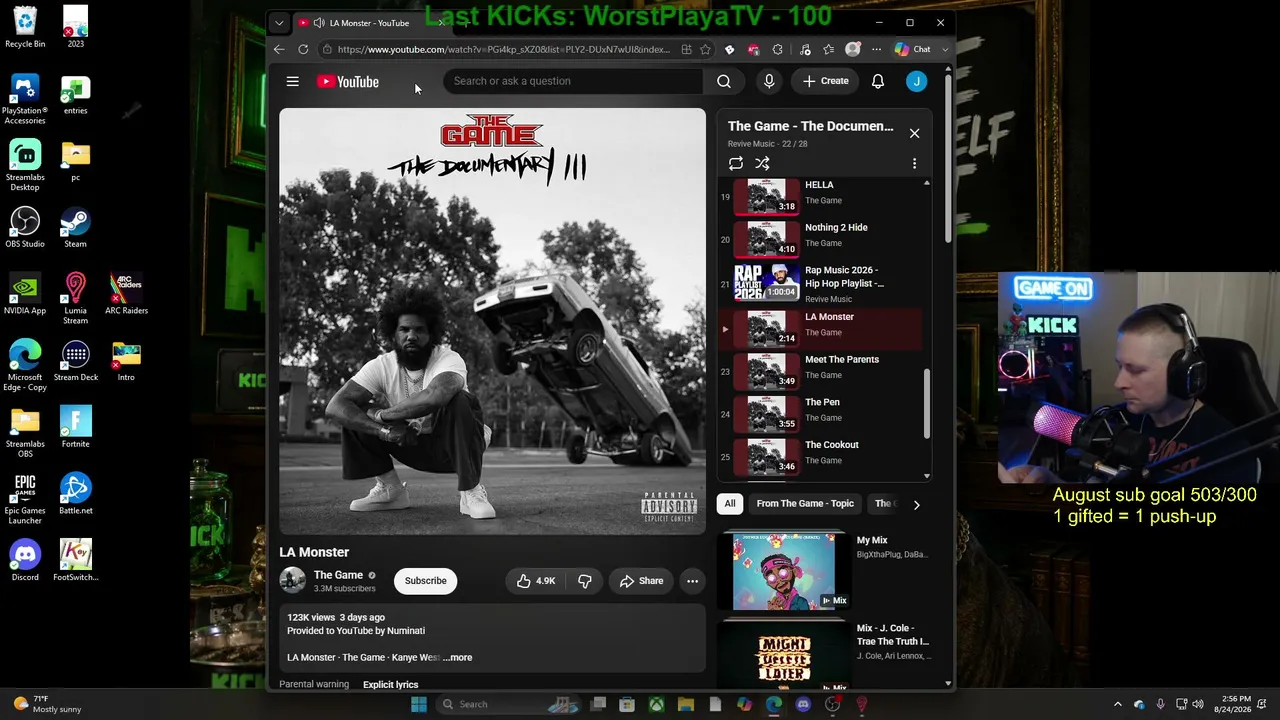
Task: Expand the Copilot Chat dropdown chevron
Action: tap(945, 49)
